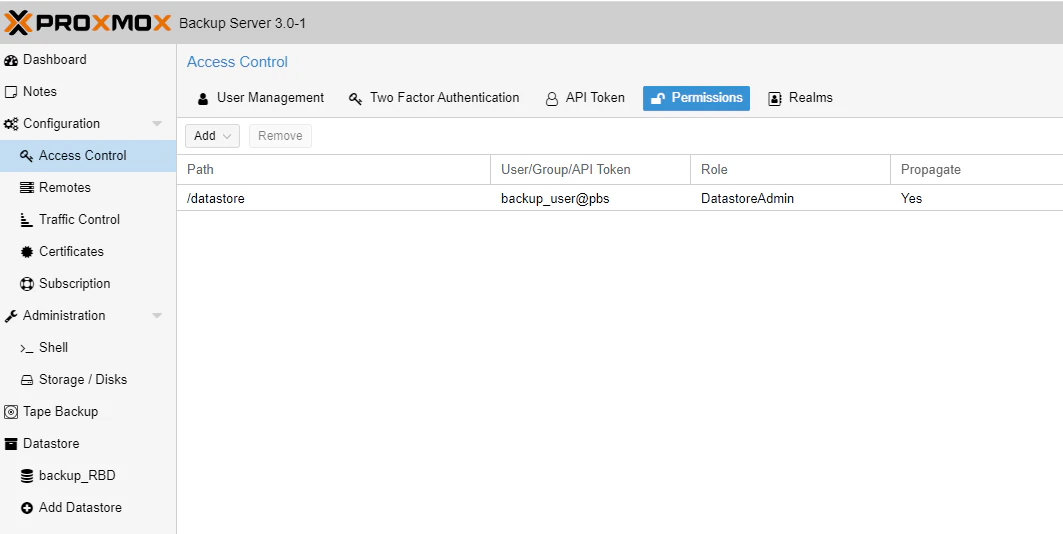
Task: Open the Realms tab
Action: coord(800,98)
